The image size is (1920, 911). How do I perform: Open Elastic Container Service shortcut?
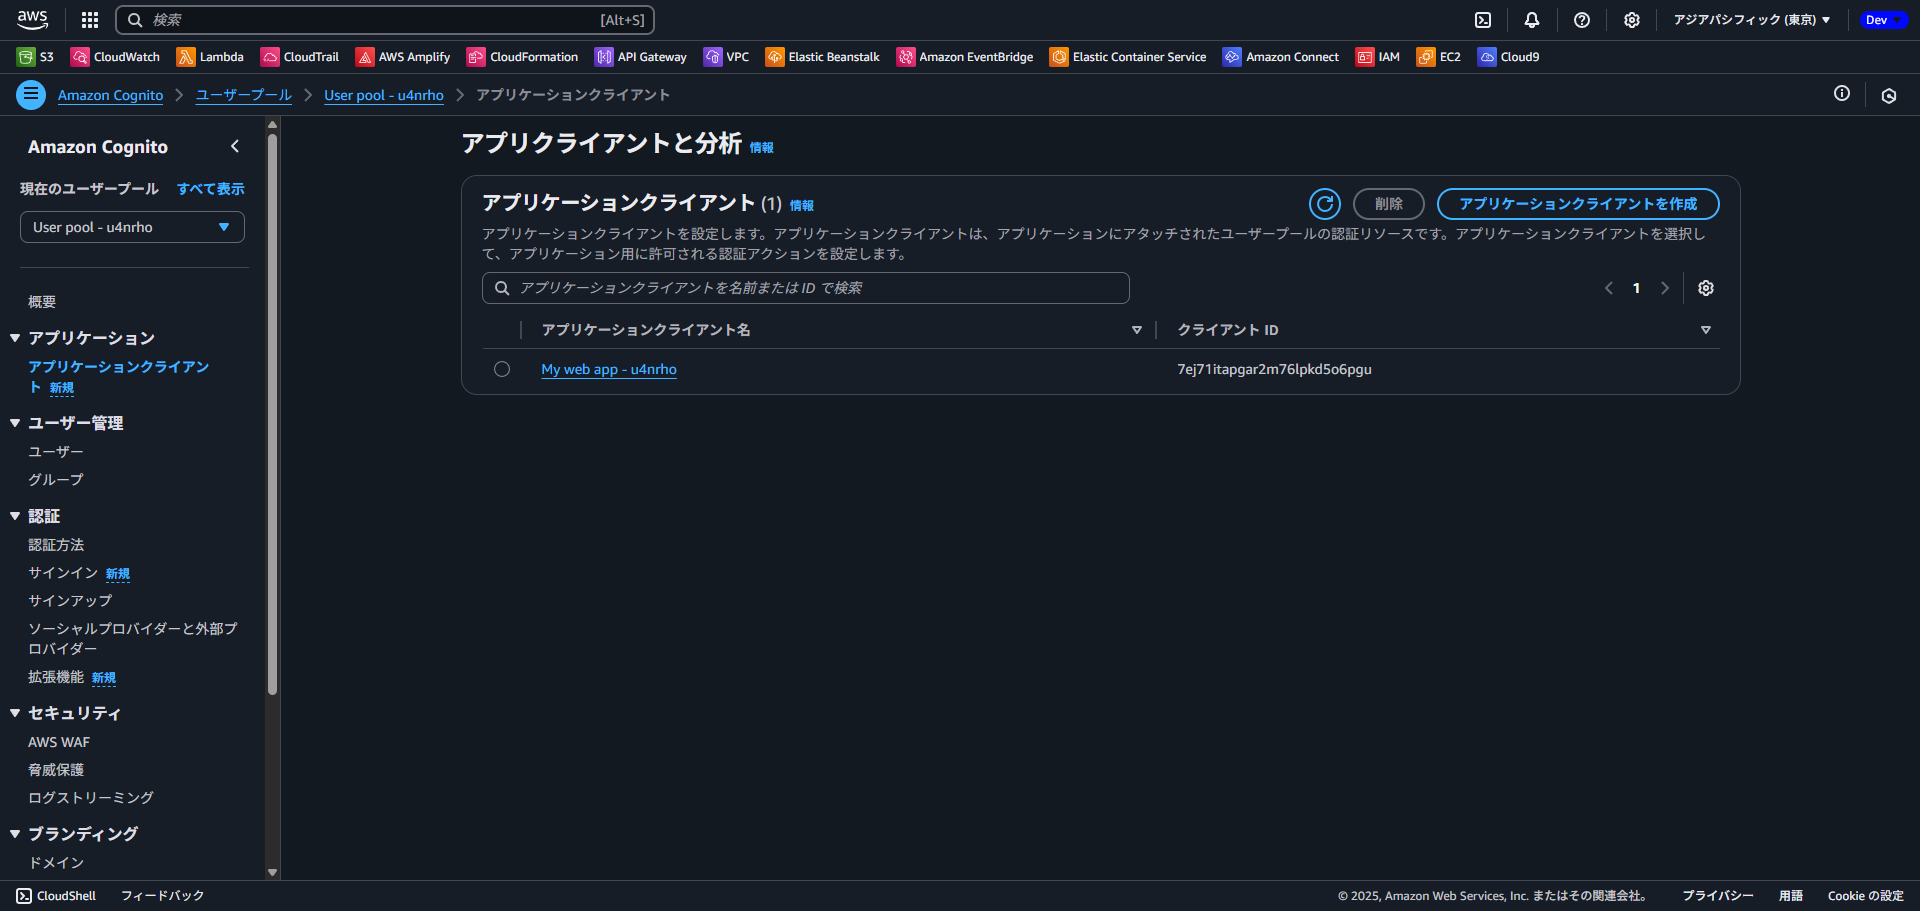(x=1128, y=57)
